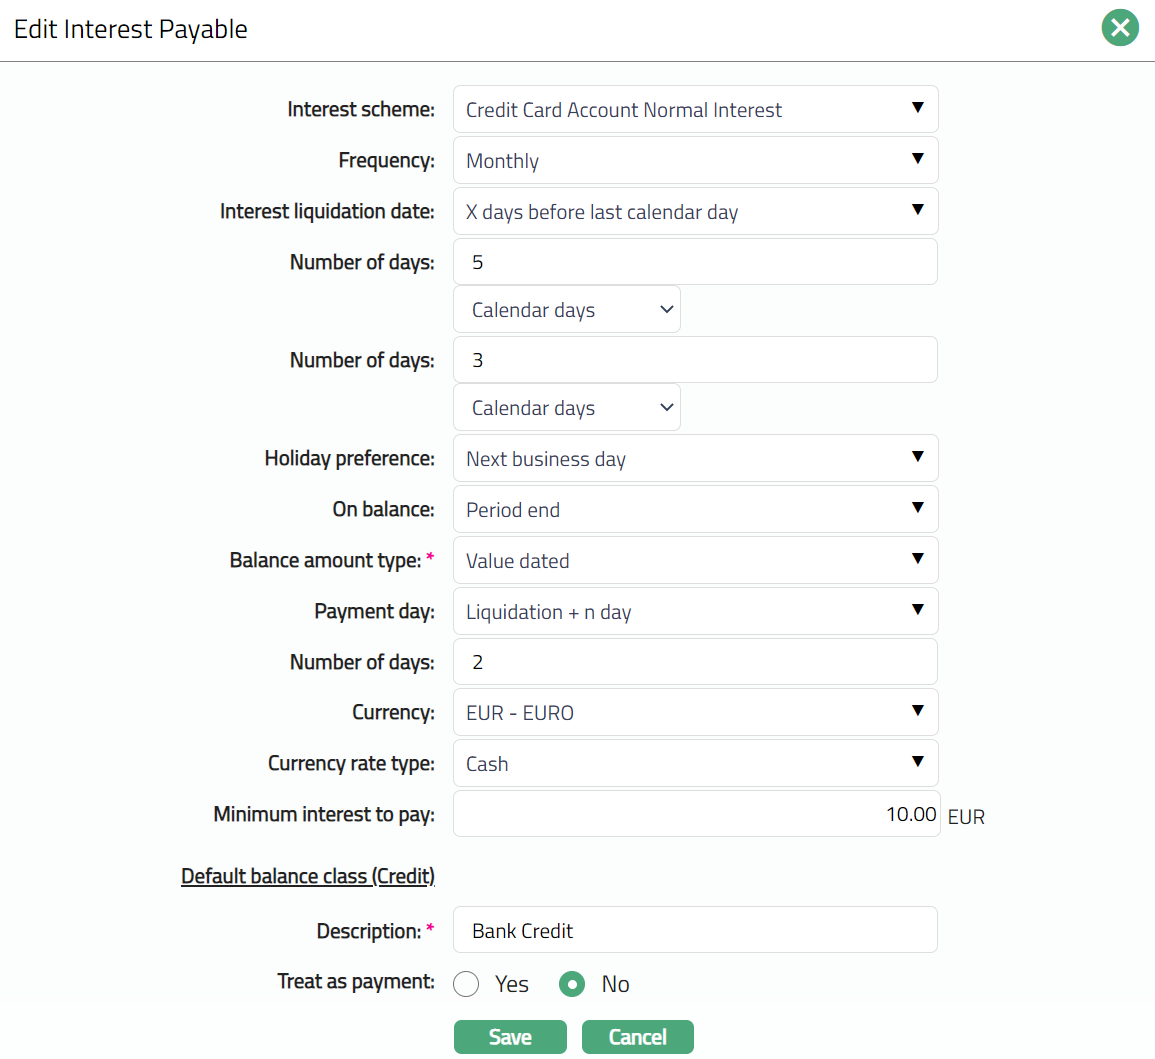The width and height of the screenshot is (1155, 1059).
Task: Close the Edit Interest Payable dialog
Action: (1120, 28)
